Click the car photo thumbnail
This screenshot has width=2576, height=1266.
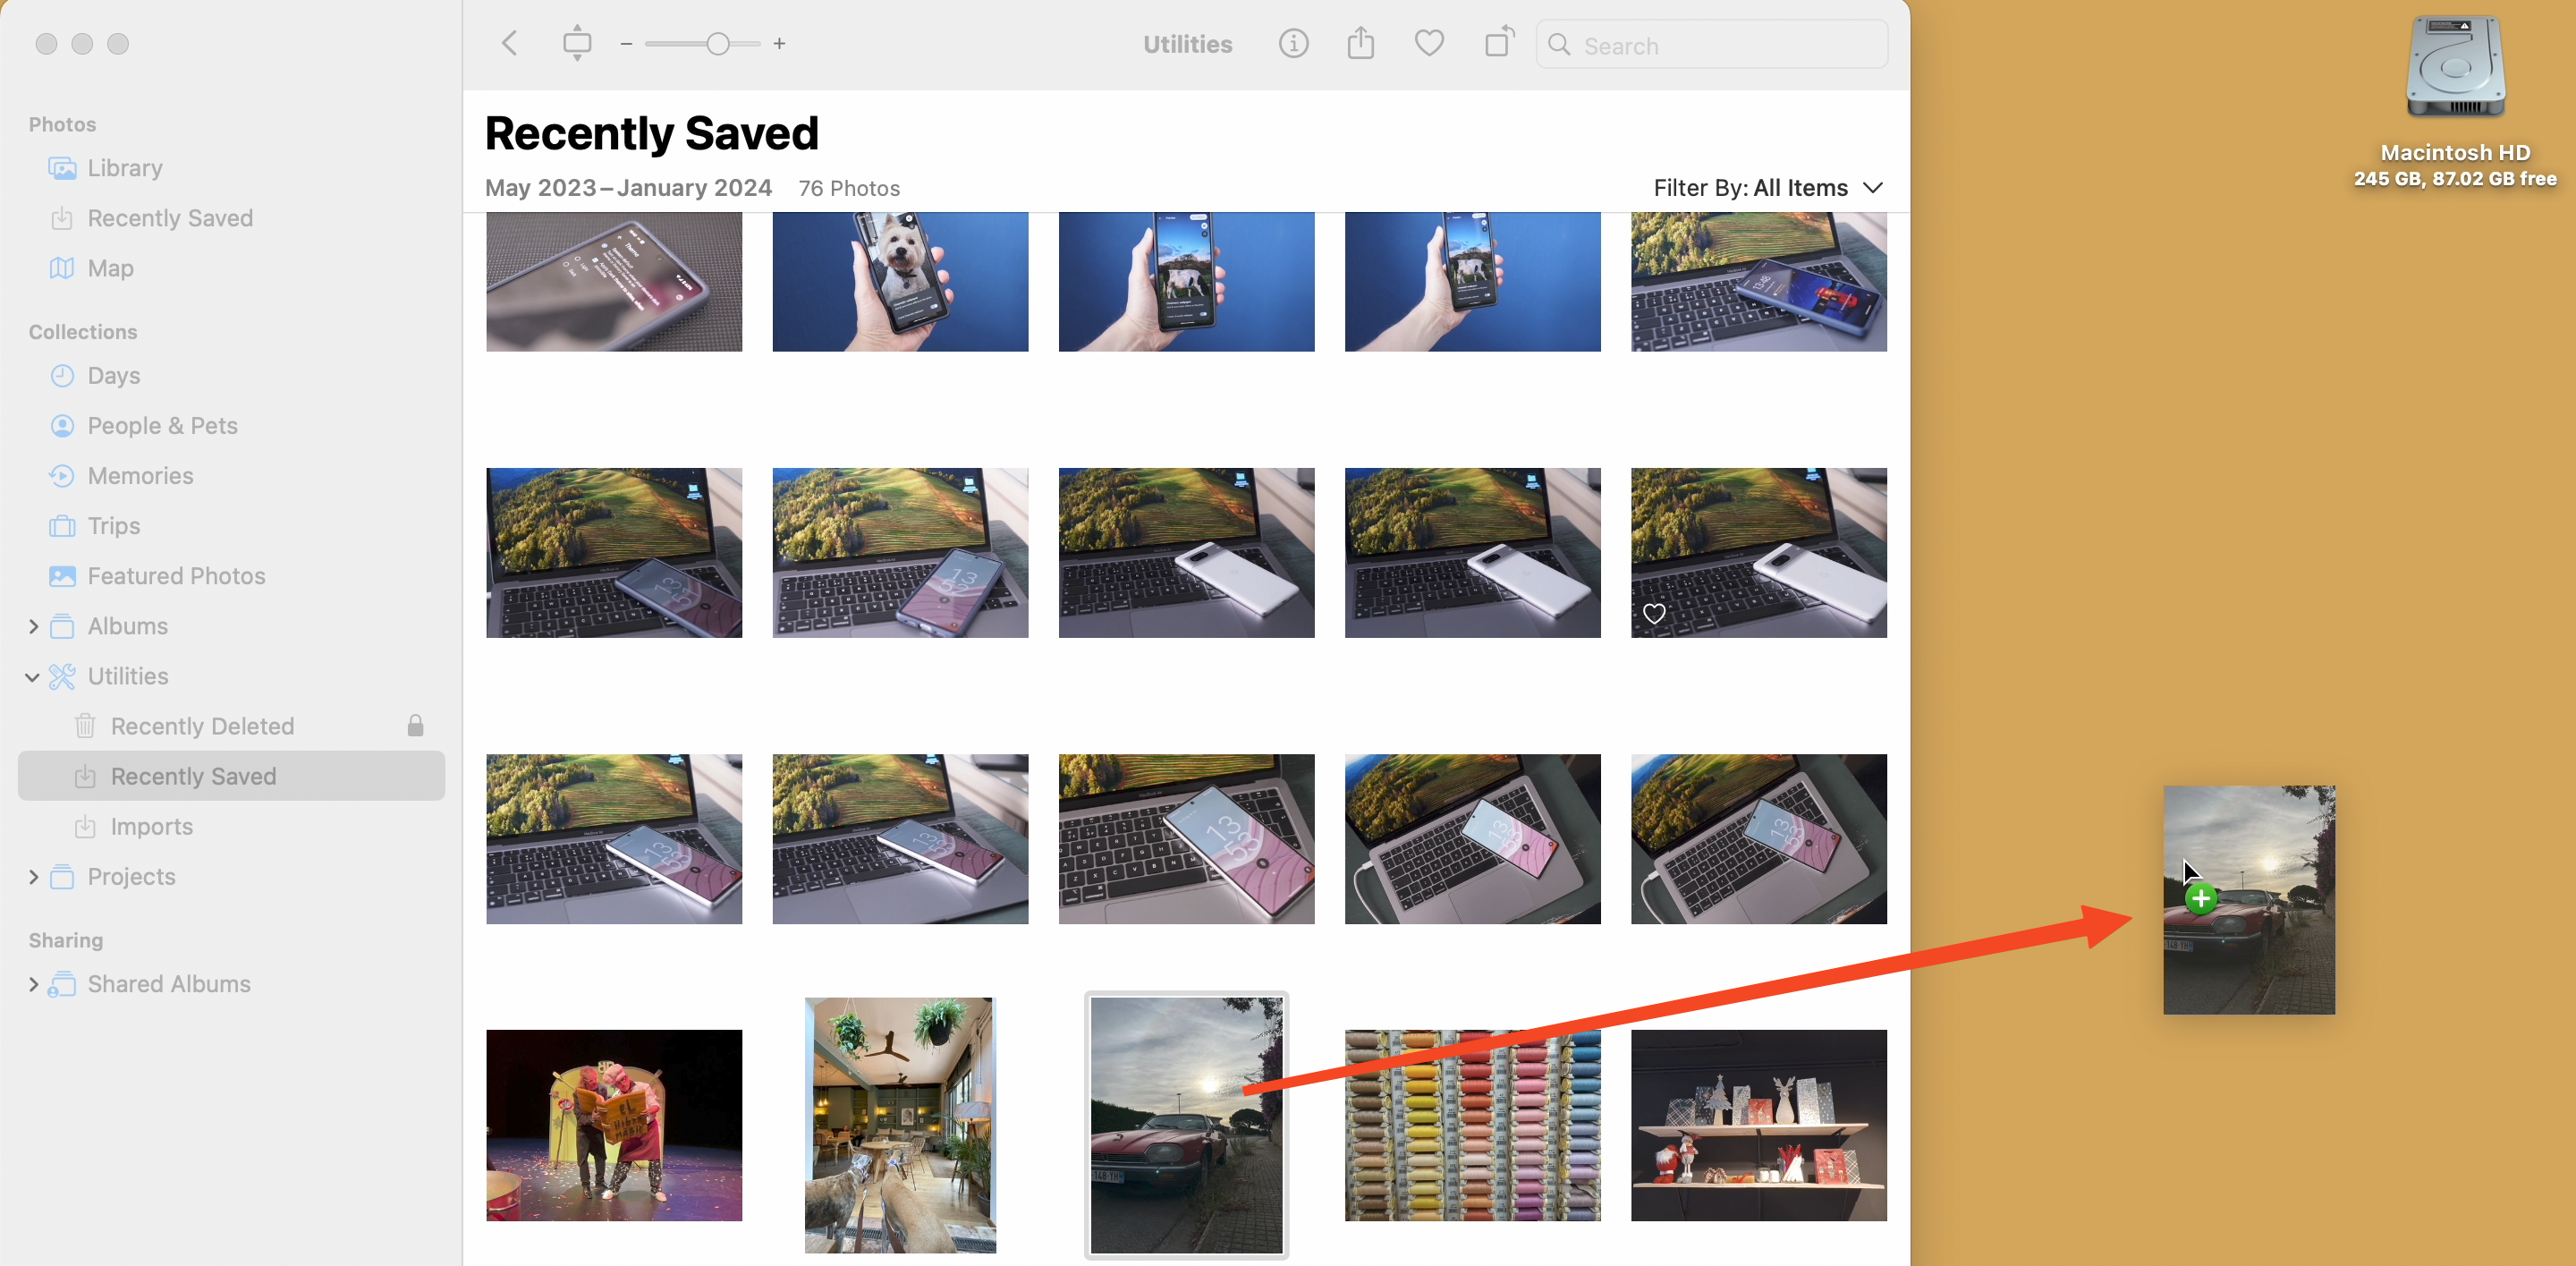tap(1186, 1123)
